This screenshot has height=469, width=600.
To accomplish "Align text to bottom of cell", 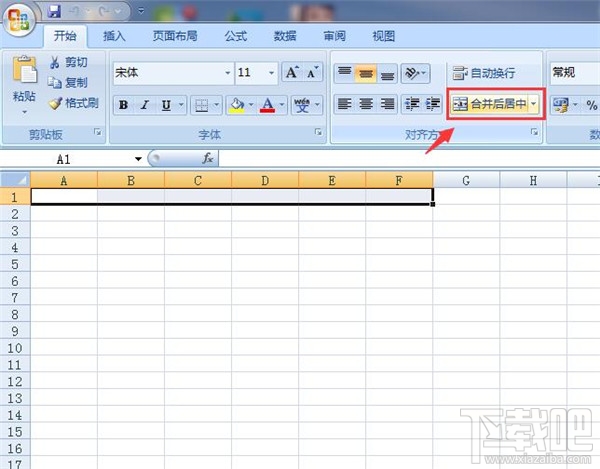I will [387, 73].
